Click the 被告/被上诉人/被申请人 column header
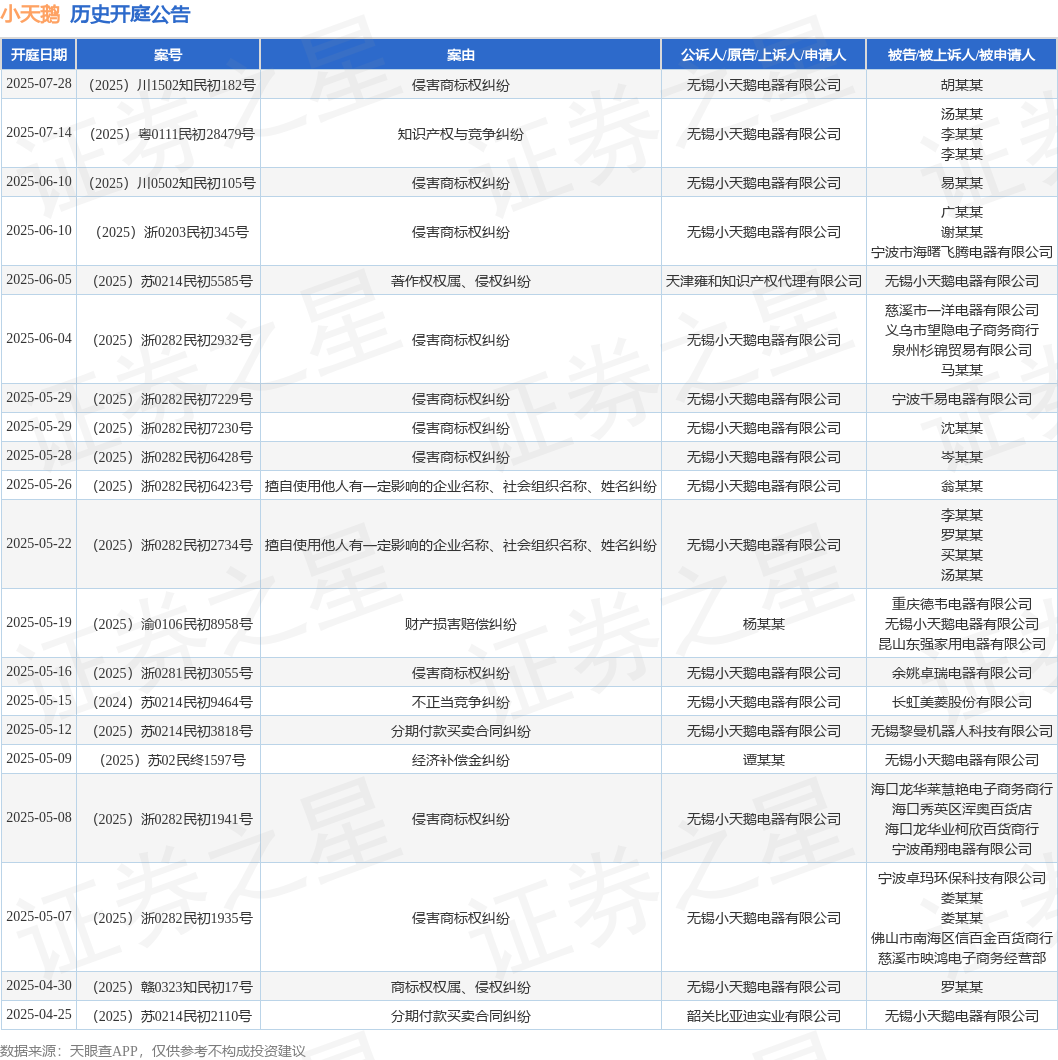The width and height of the screenshot is (1058, 1060). (961, 55)
